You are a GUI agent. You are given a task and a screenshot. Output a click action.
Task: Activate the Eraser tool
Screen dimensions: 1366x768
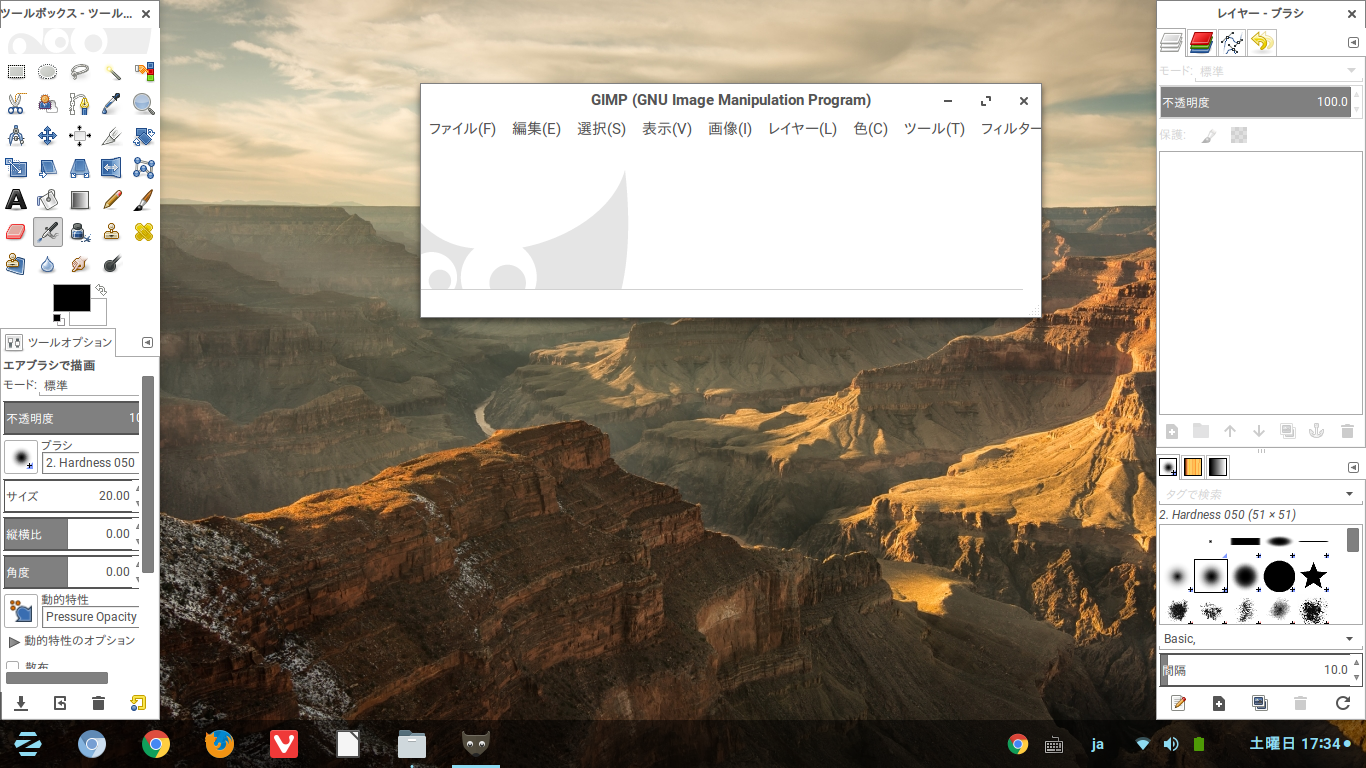tap(16, 232)
